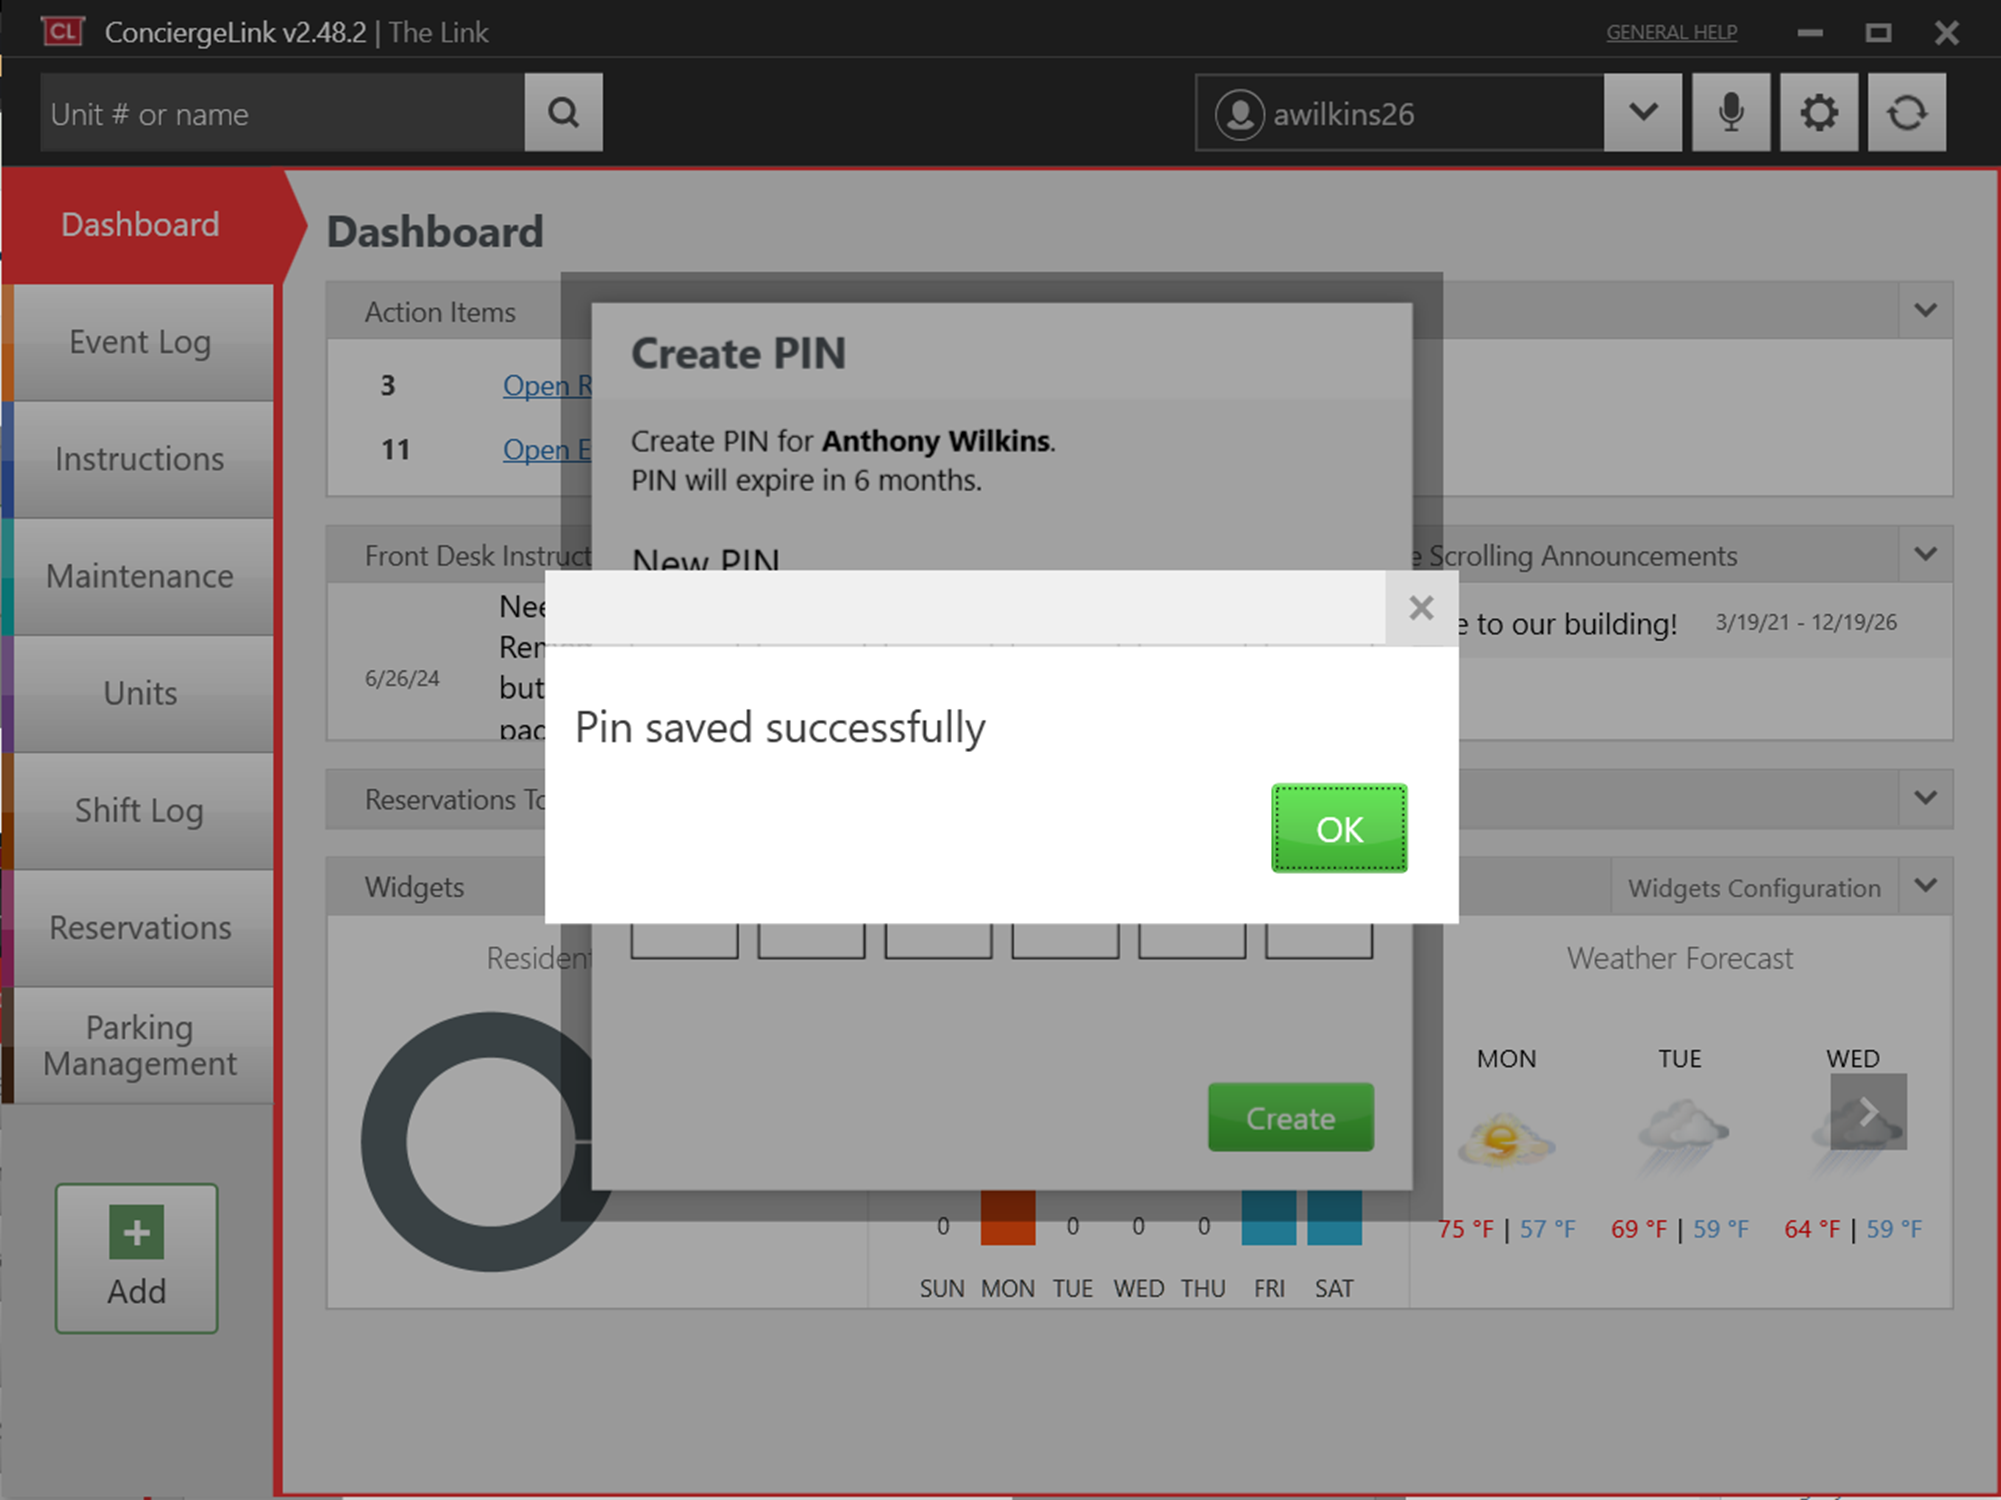The image size is (2001, 1500).
Task: Click the Widgets Configuration button
Action: [1753, 887]
